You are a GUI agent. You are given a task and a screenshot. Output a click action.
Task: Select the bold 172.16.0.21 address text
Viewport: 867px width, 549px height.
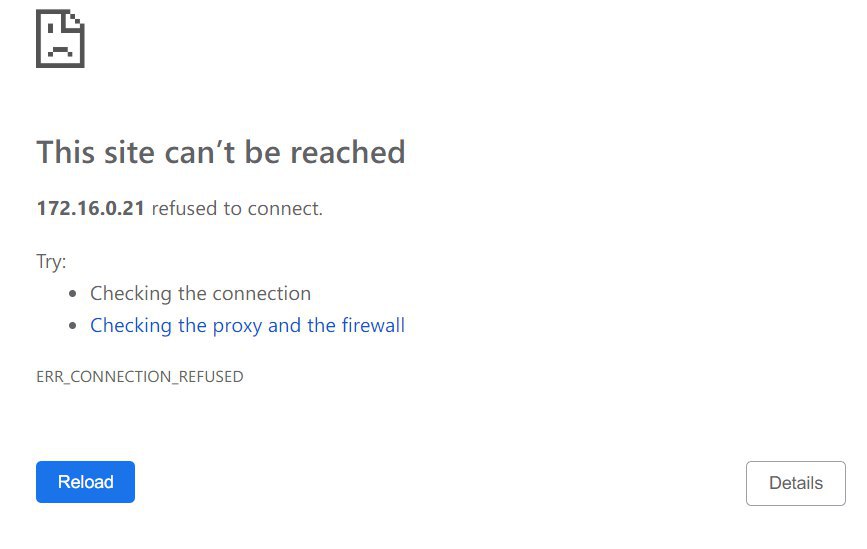pyautogui.click(x=91, y=209)
